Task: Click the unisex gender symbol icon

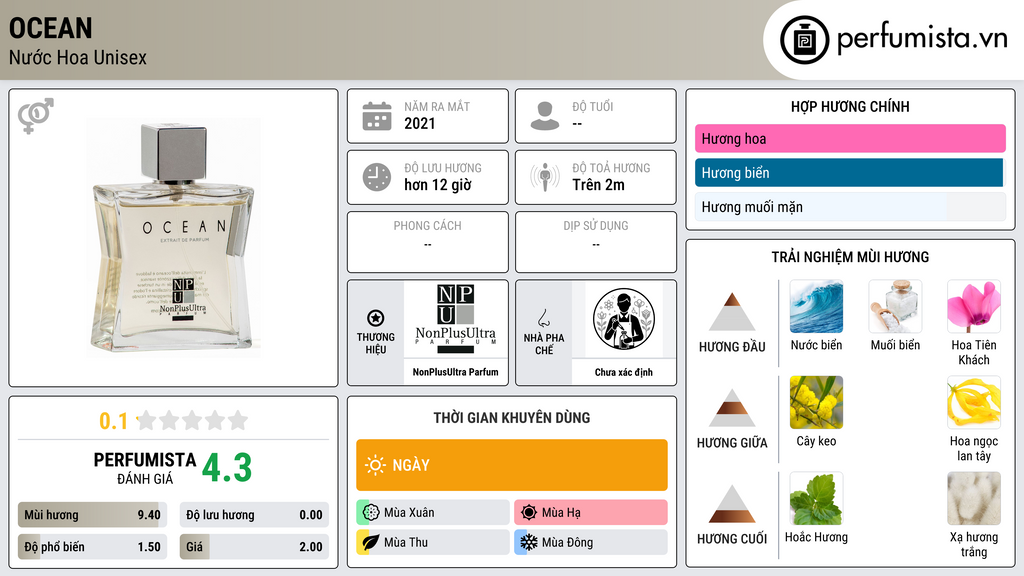Action: coord(35,116)
